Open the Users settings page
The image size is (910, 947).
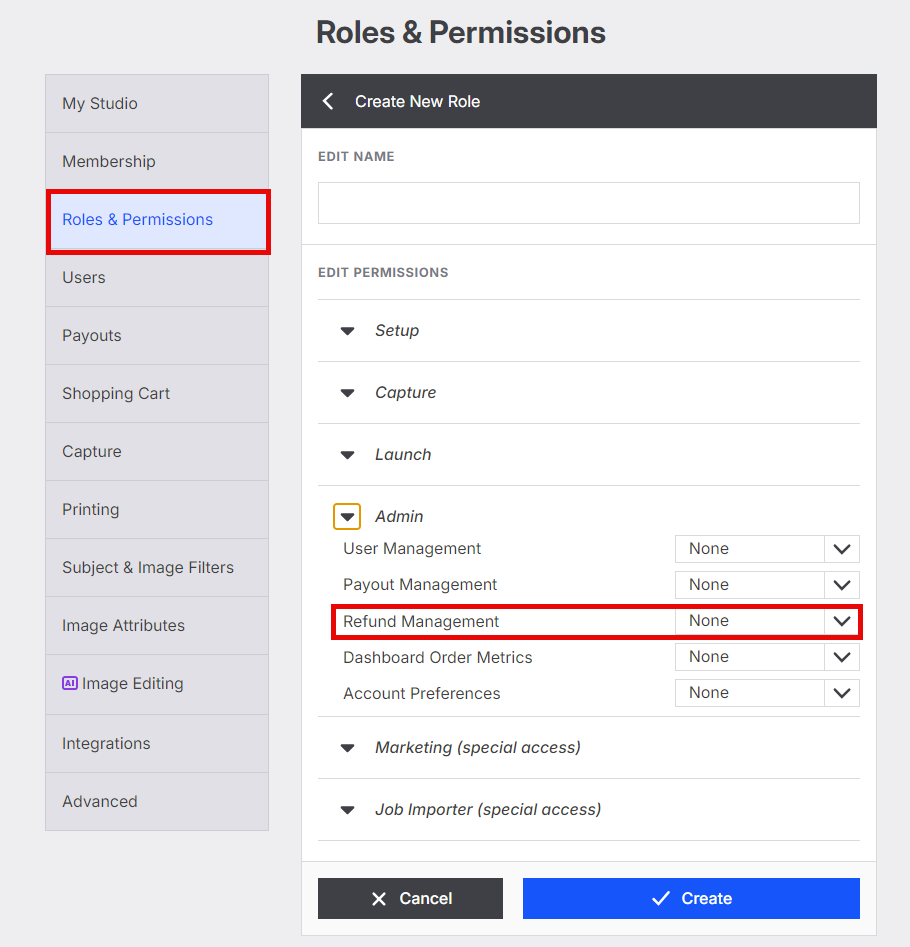[x=157, y=278]
